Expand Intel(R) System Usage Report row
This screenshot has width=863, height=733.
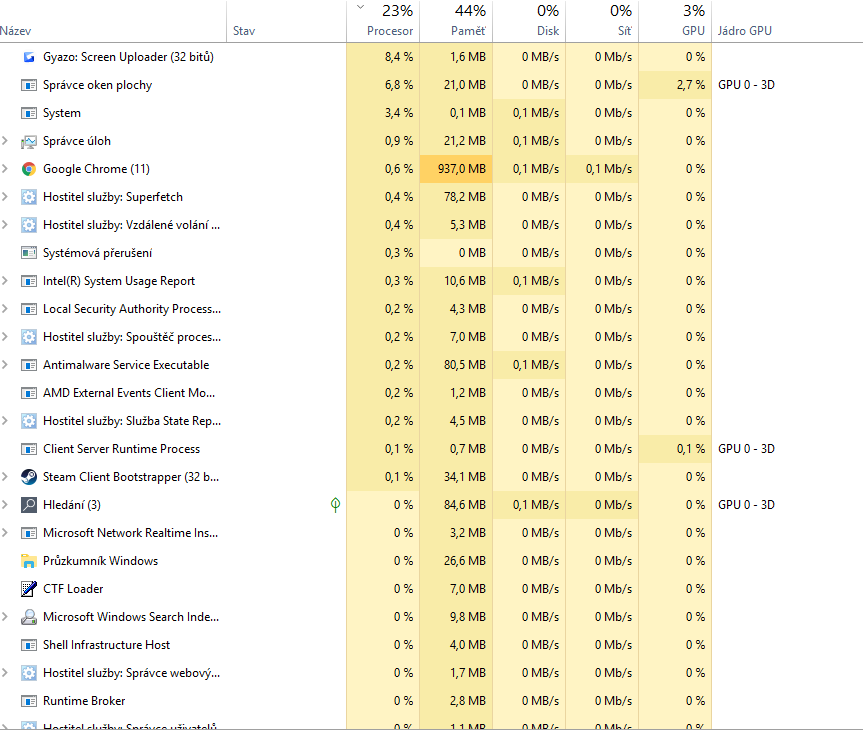(5, 281)
